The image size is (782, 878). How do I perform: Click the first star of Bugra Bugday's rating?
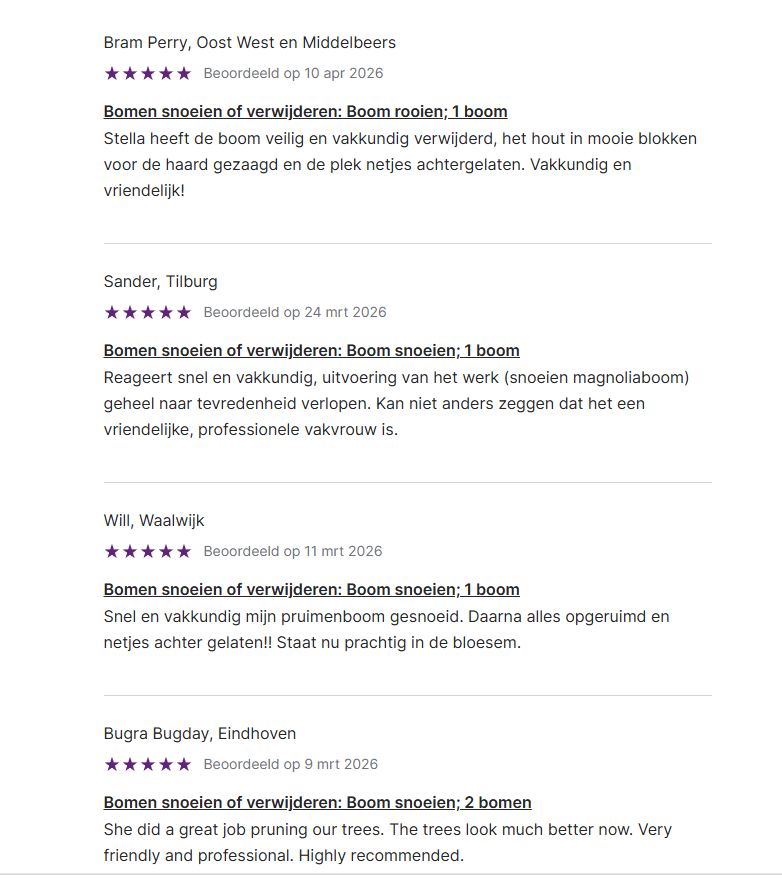(111, 764)
